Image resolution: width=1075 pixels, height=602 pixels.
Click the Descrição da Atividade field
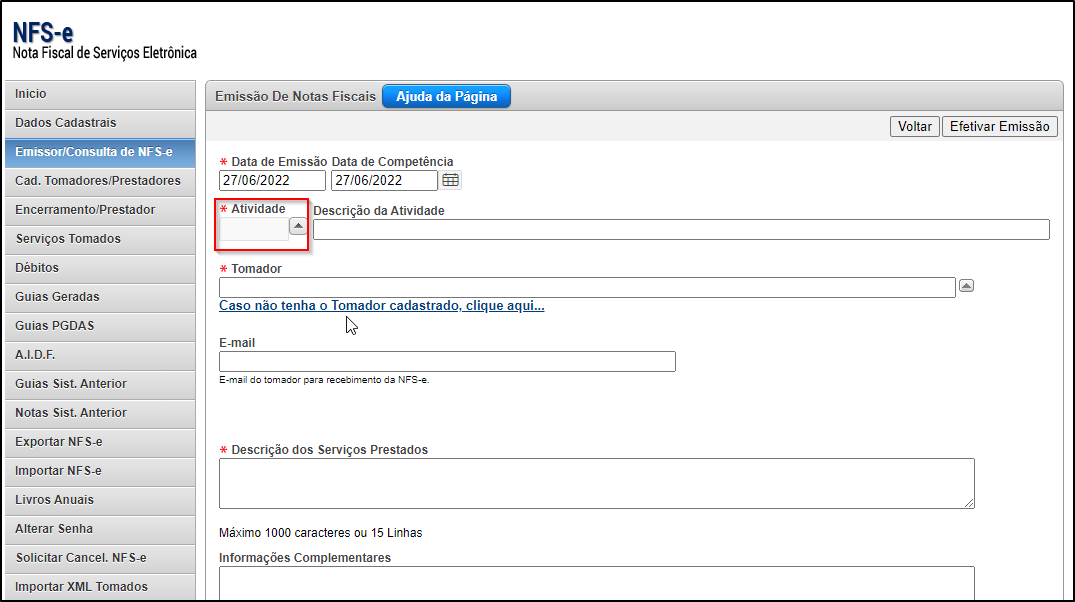[x=680, y=230]
